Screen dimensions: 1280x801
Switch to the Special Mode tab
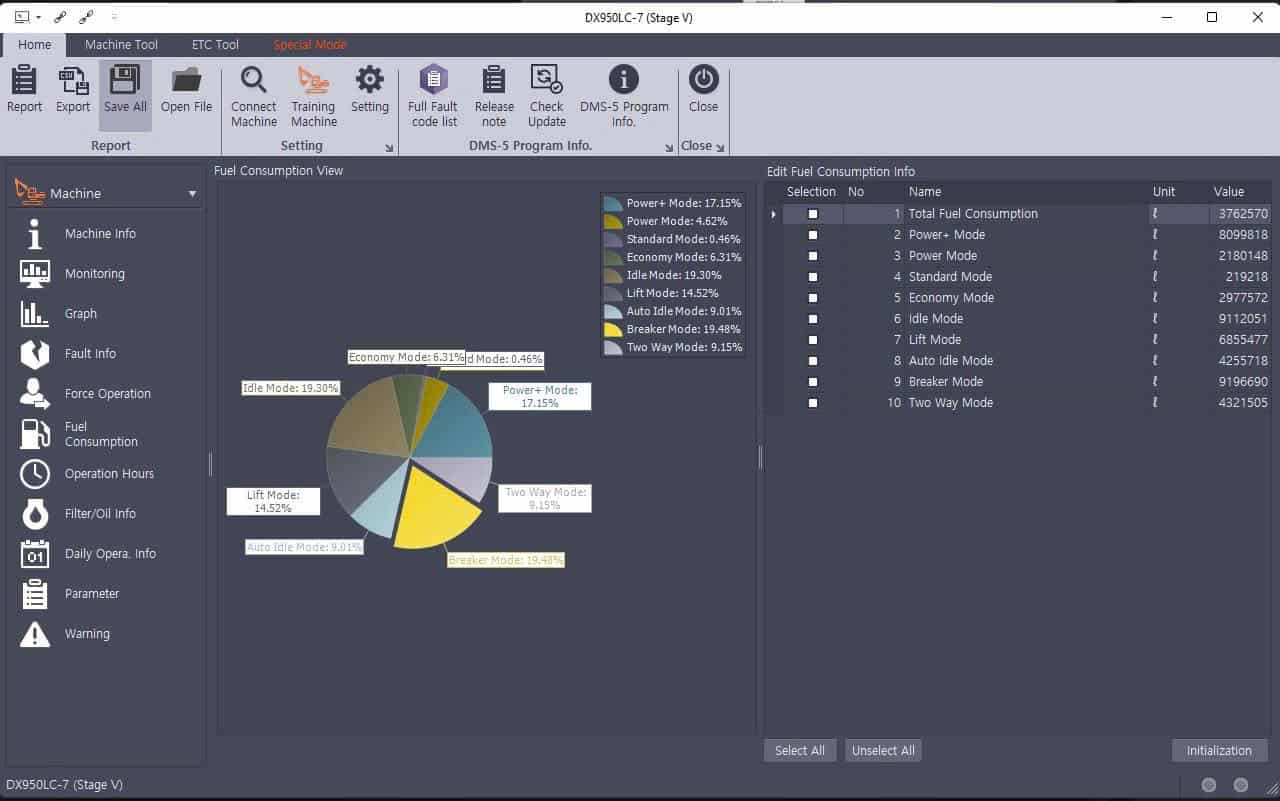pos(310,45)
